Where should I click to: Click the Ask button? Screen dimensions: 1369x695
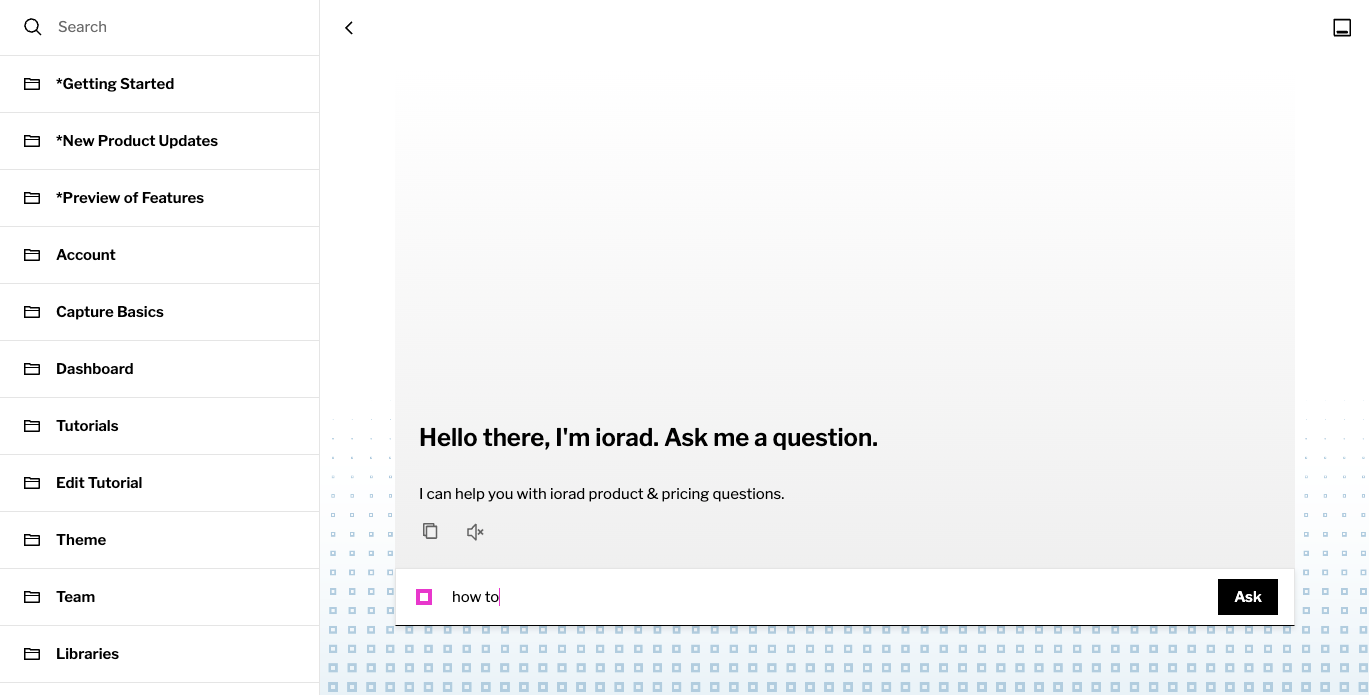click(x=1247, y=597)
